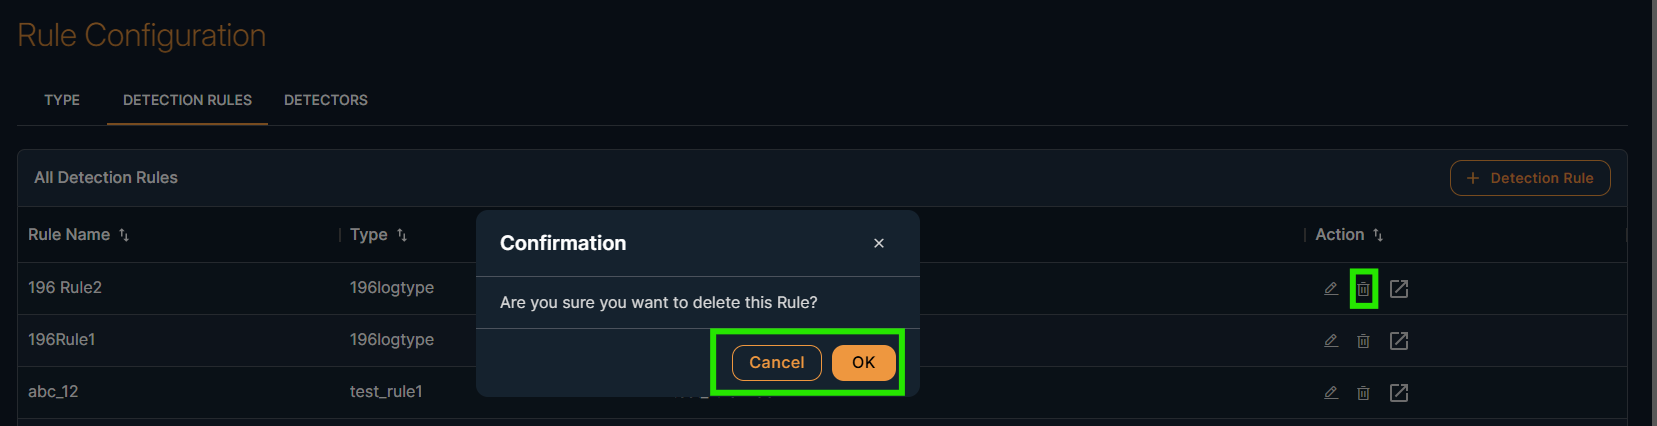The width and height of the screenshot is (1657, 426).
Task: Delete the abc_12 rule
Action: click(x=1363, y=393)
